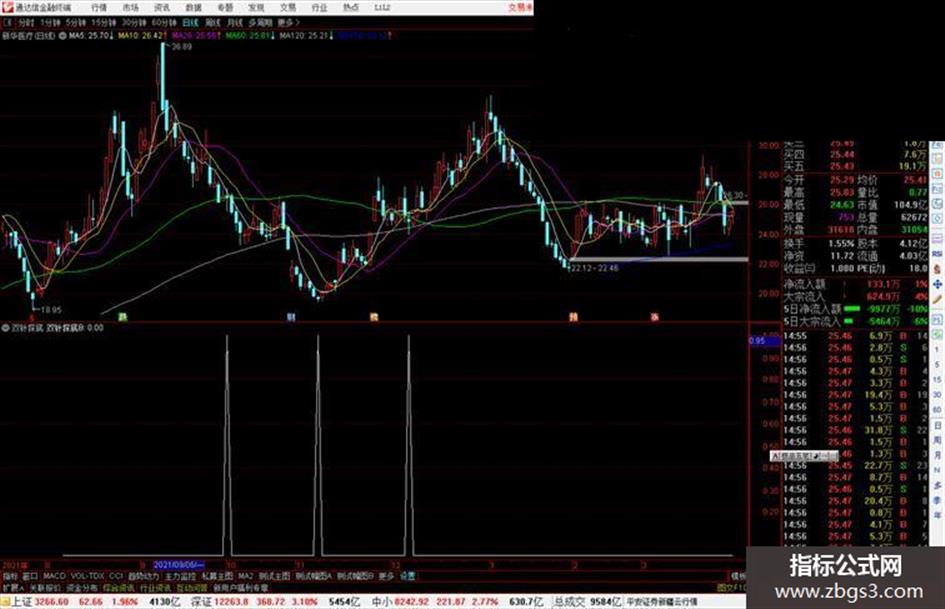Select the blue four-way move arrows icon

(x=937, y=284)
